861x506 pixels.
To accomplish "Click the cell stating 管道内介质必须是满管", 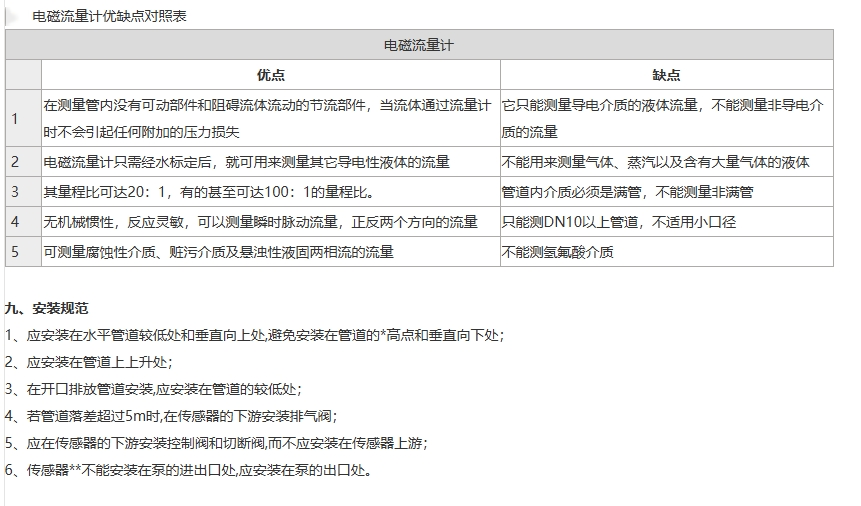I will click(666, 191).
